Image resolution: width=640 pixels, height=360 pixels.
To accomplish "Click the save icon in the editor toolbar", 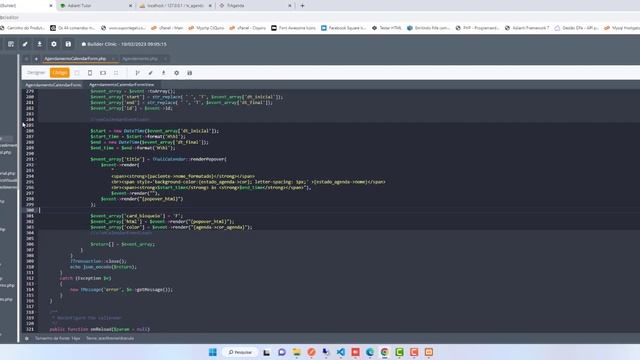I will [x=189, y=73].
